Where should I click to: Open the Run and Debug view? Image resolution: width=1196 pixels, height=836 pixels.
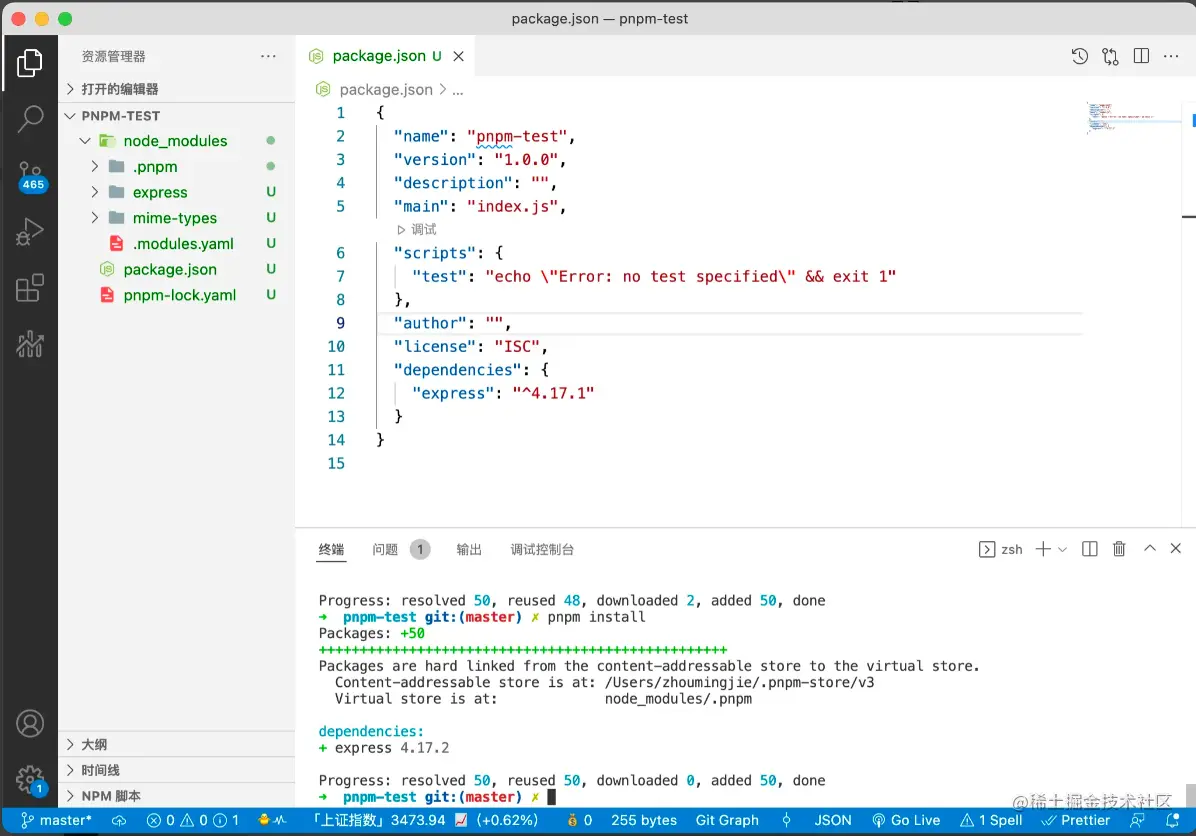click(30, 231)
